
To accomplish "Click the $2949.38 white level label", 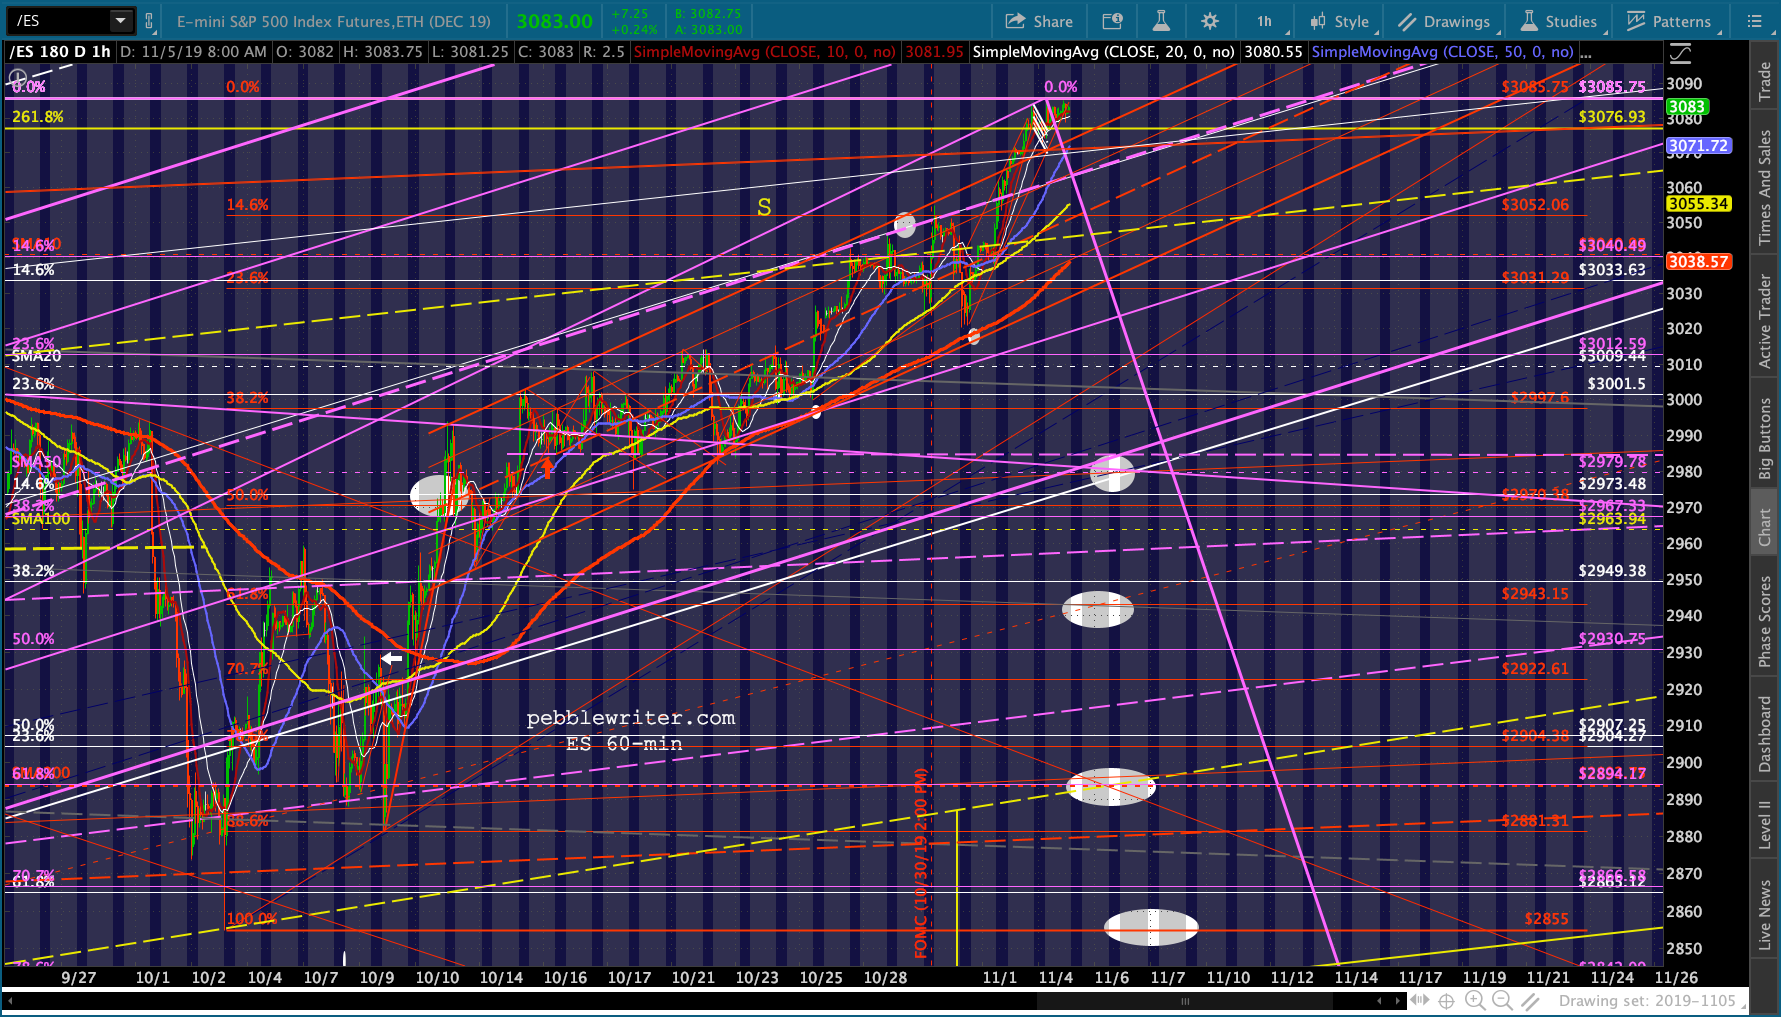I will point(1612,571).
